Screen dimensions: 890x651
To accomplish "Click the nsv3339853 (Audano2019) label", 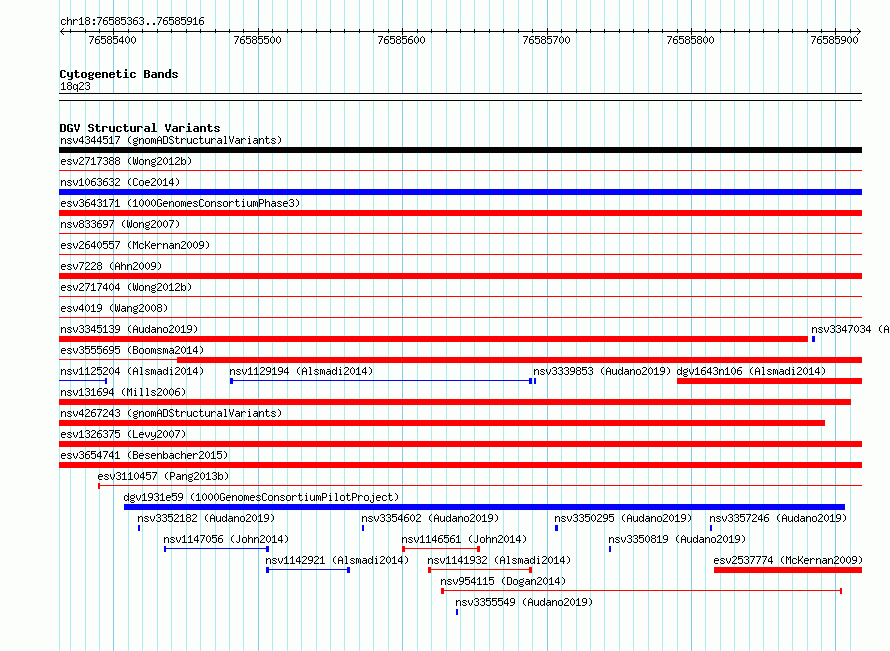I will (602, 371).
